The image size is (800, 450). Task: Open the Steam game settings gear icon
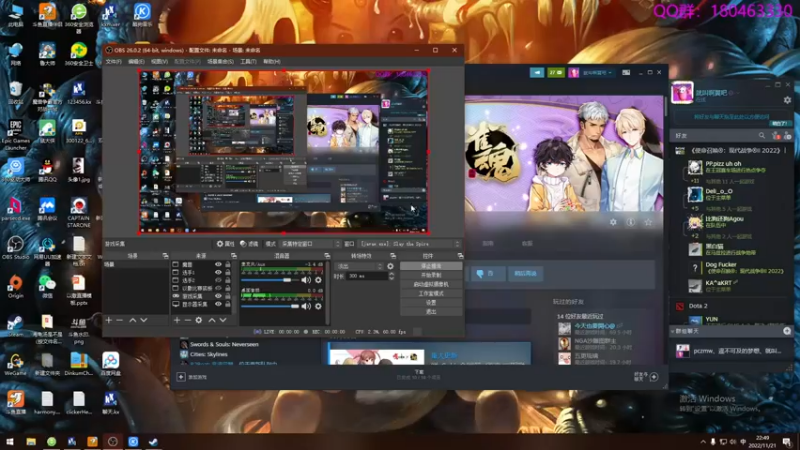click(x=613, y=222)
